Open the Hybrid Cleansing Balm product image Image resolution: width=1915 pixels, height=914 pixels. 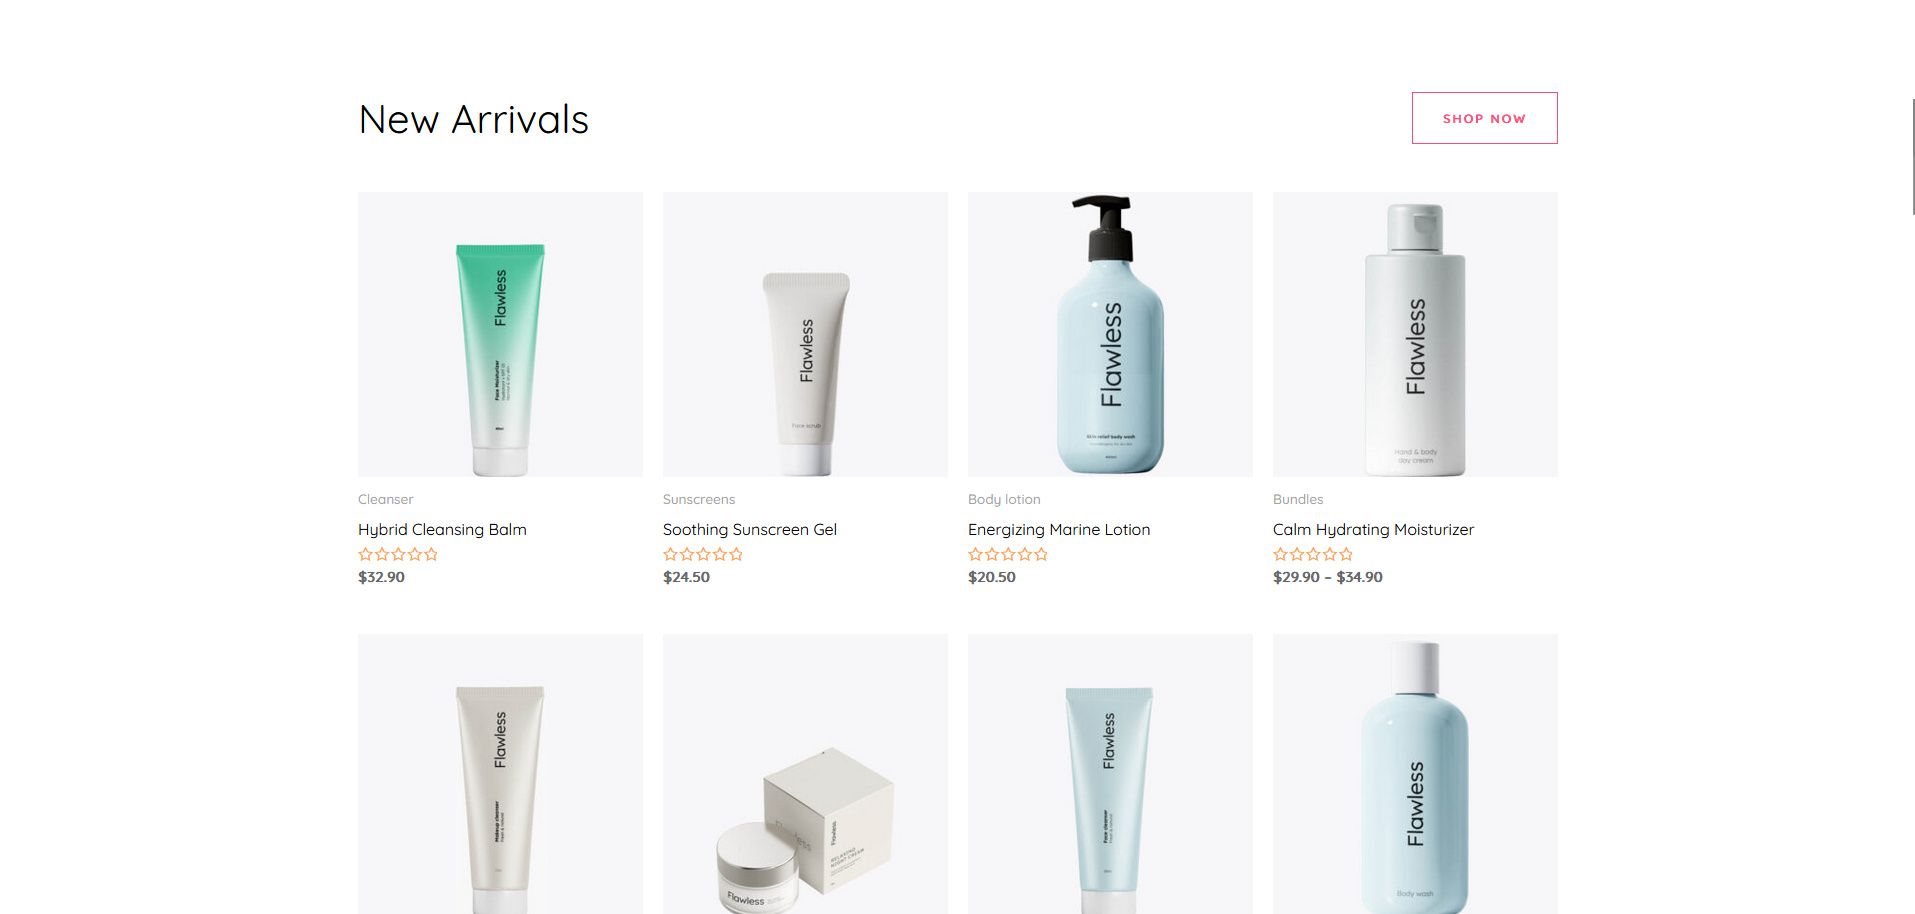pos(500,334)
